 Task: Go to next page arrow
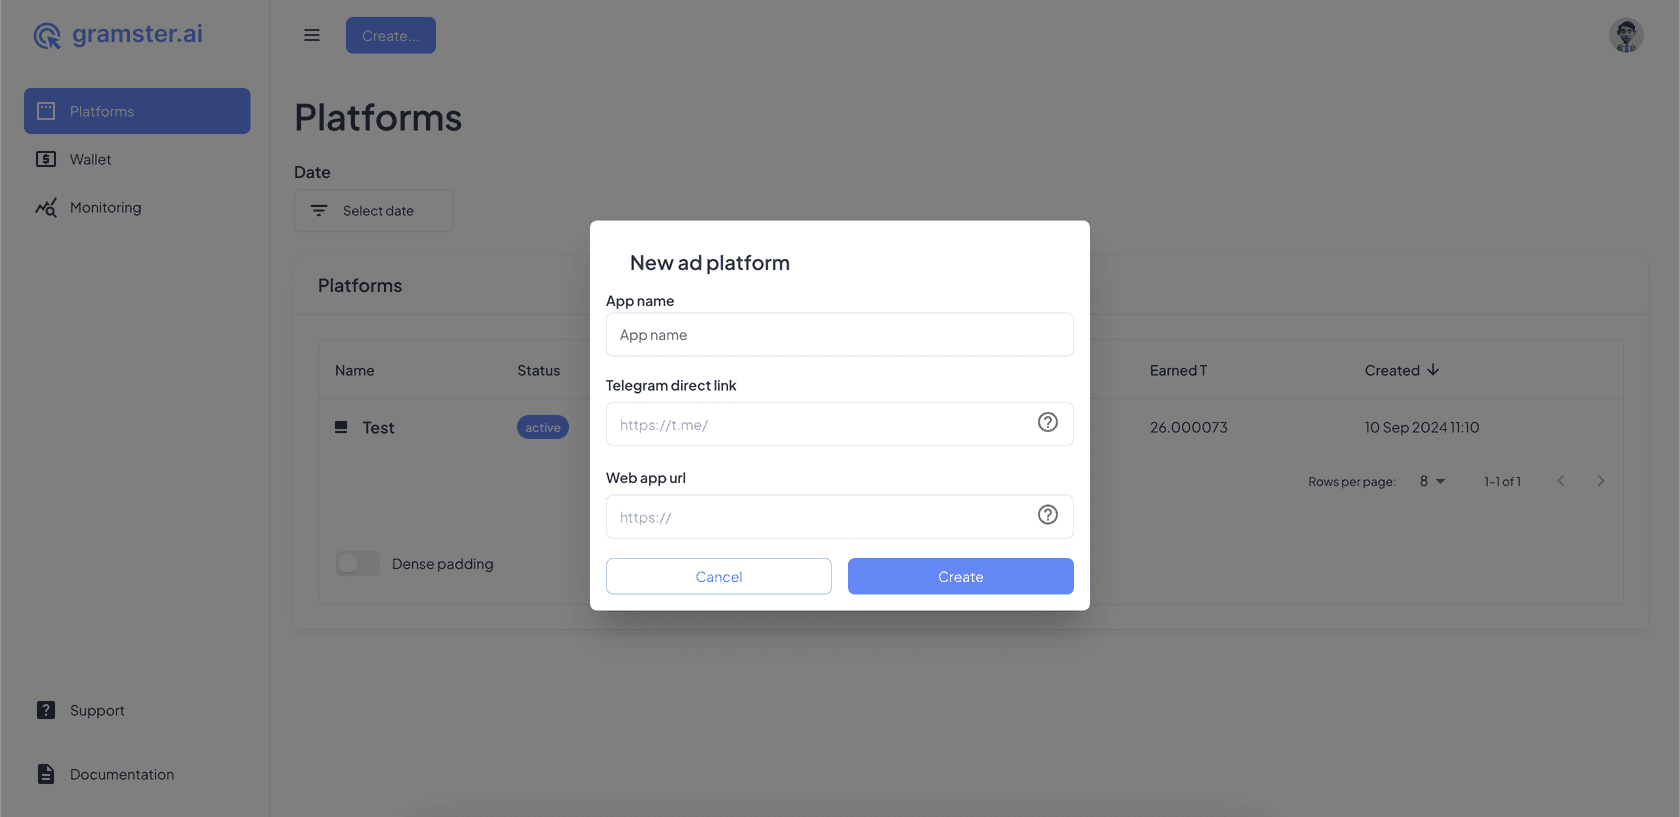point(1600,481)
